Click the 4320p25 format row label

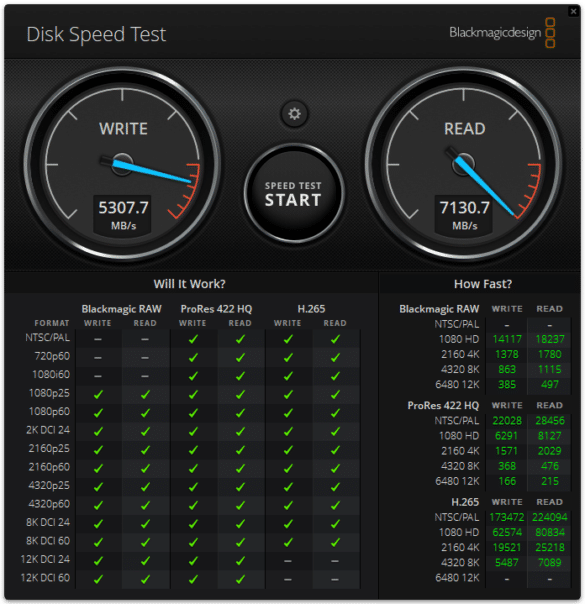(49, 485)
